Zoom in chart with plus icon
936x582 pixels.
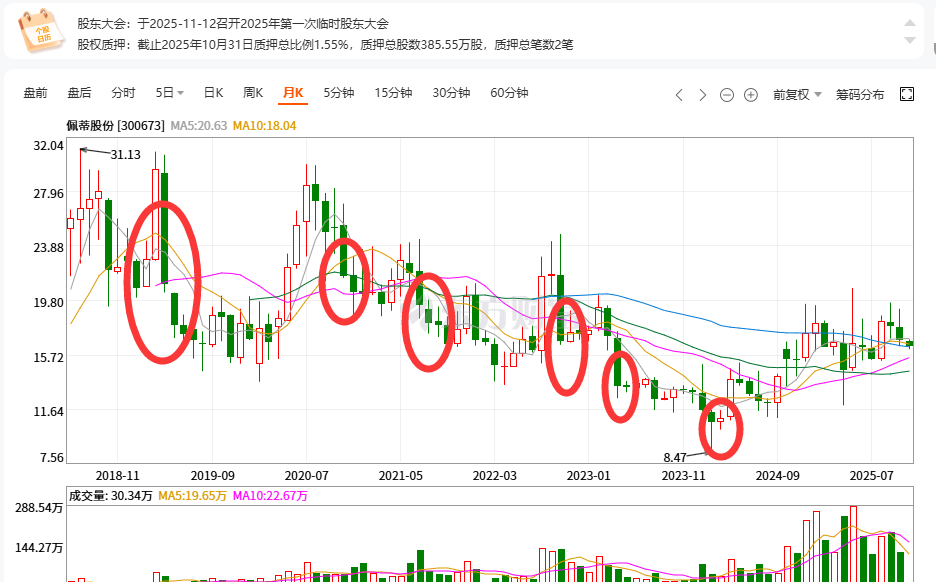(751, 95)
